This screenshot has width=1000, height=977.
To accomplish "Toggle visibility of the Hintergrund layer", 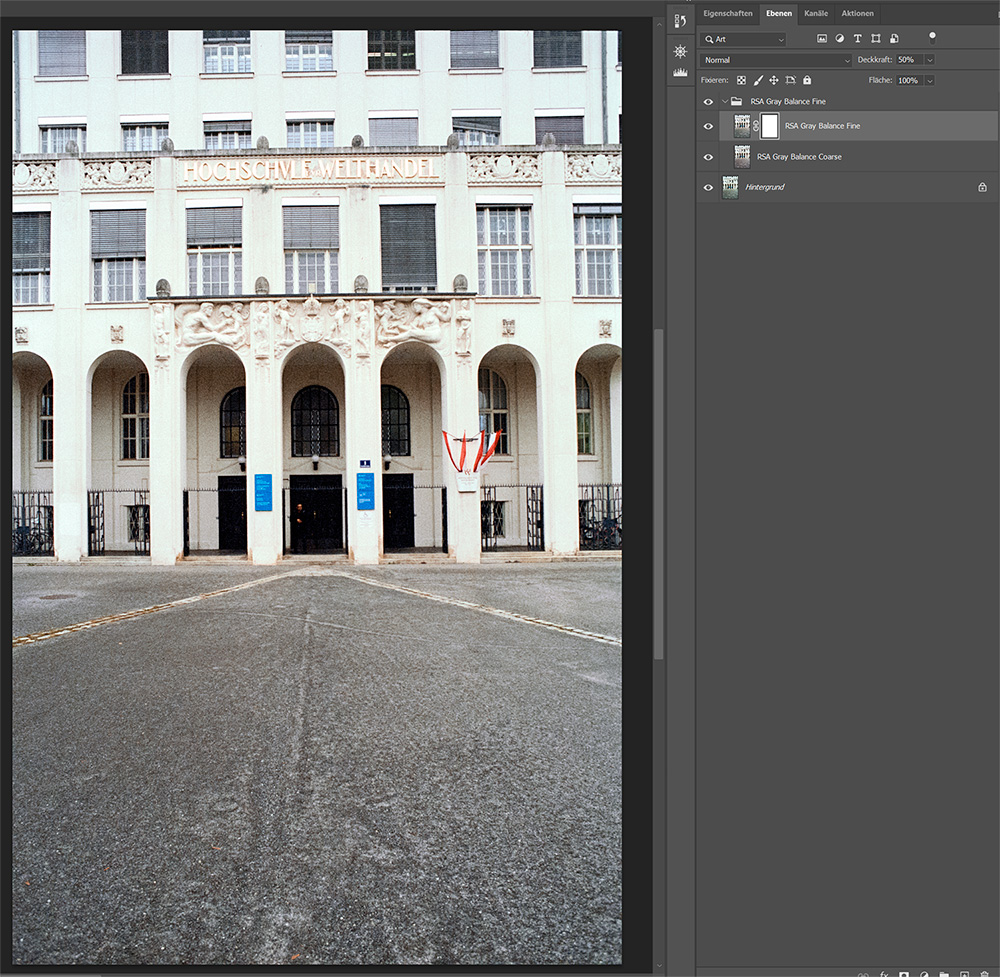I will (x=708, y=187).
